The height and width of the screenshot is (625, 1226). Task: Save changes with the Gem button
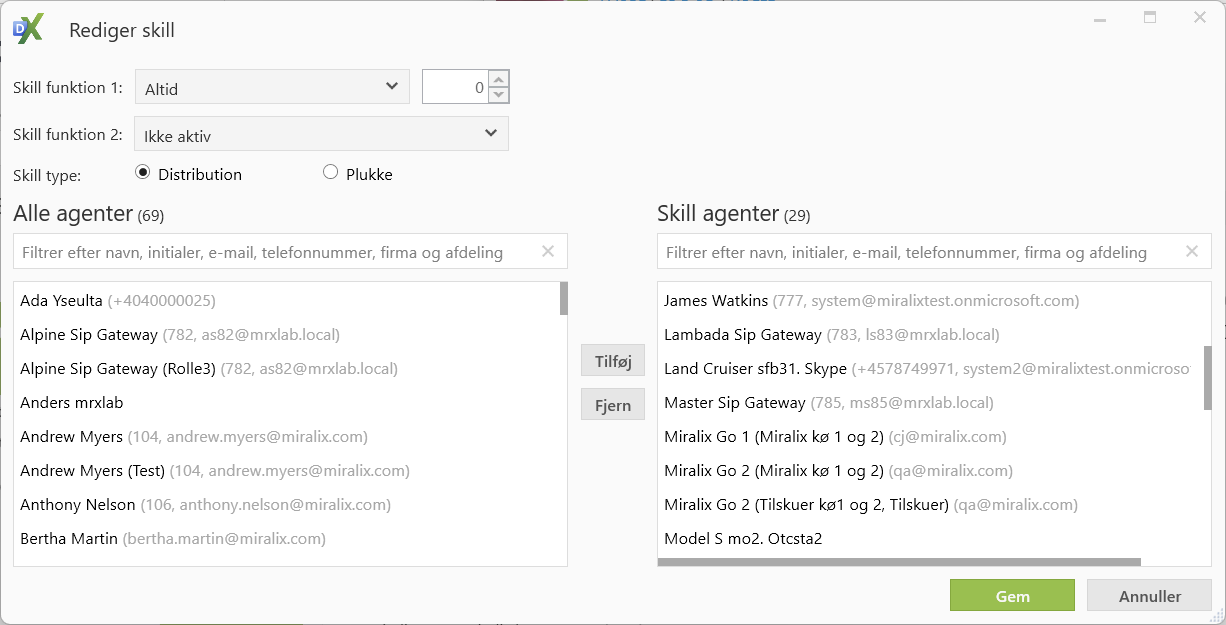coord(1012,595)
